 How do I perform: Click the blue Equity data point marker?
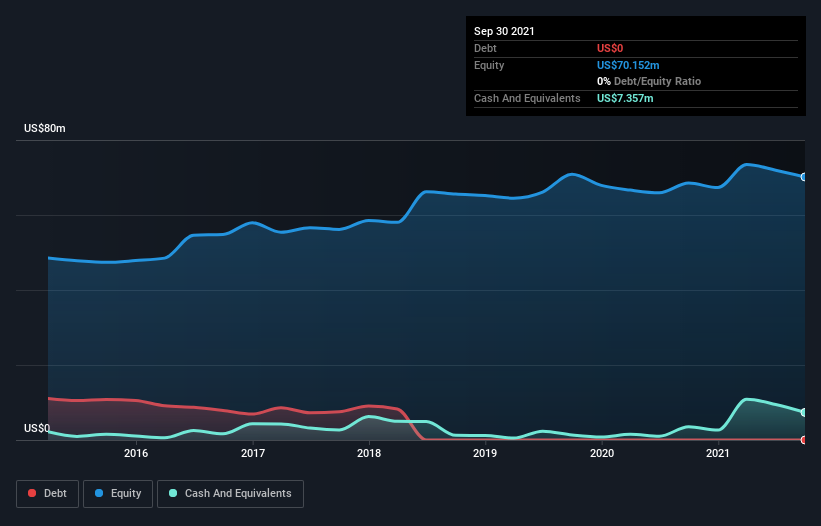pos(804,177)
